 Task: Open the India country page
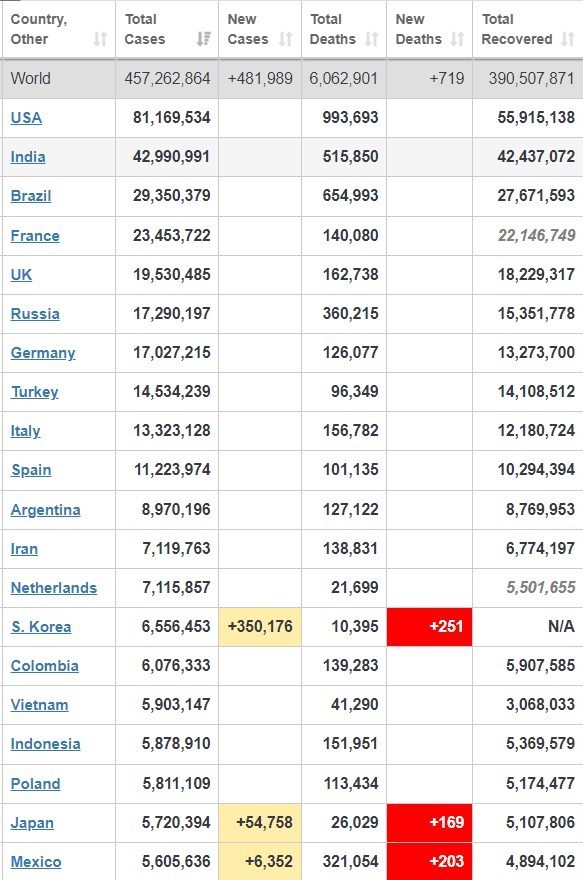point(28,157)
